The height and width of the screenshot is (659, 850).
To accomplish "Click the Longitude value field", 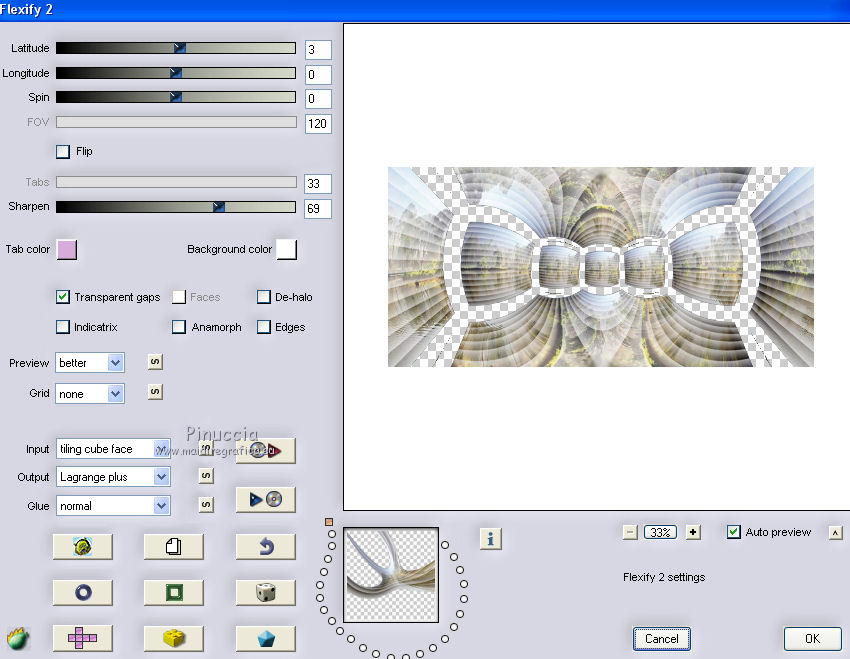I will [x=318, y=74].
